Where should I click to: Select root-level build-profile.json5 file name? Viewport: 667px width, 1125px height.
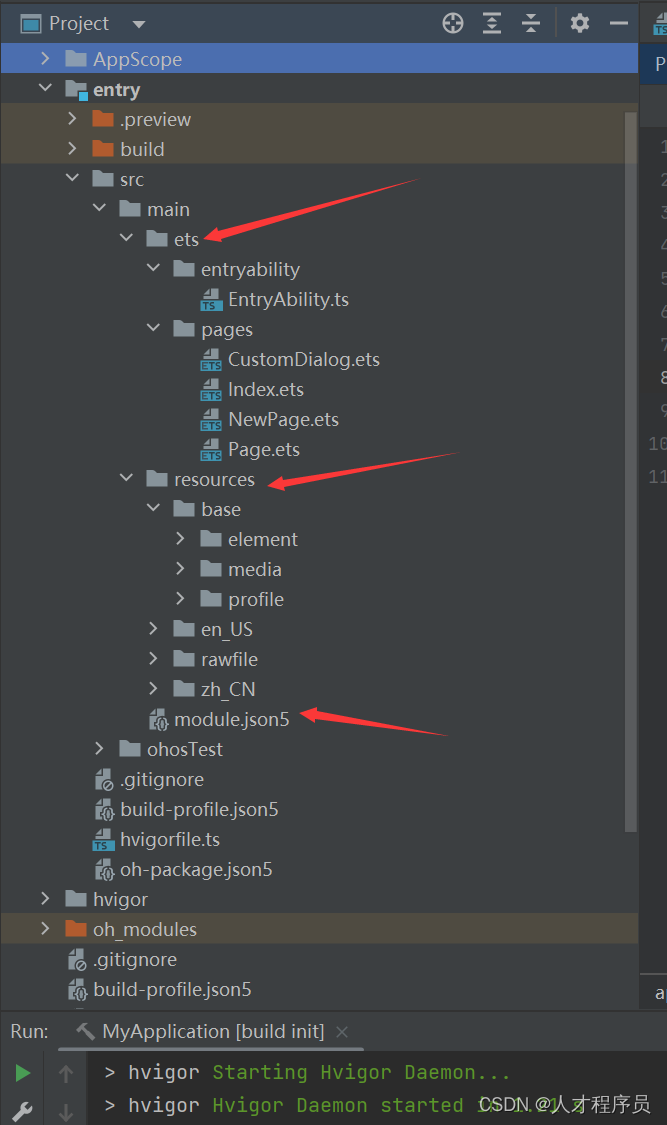pyautogui.click(x=172, y=990)
